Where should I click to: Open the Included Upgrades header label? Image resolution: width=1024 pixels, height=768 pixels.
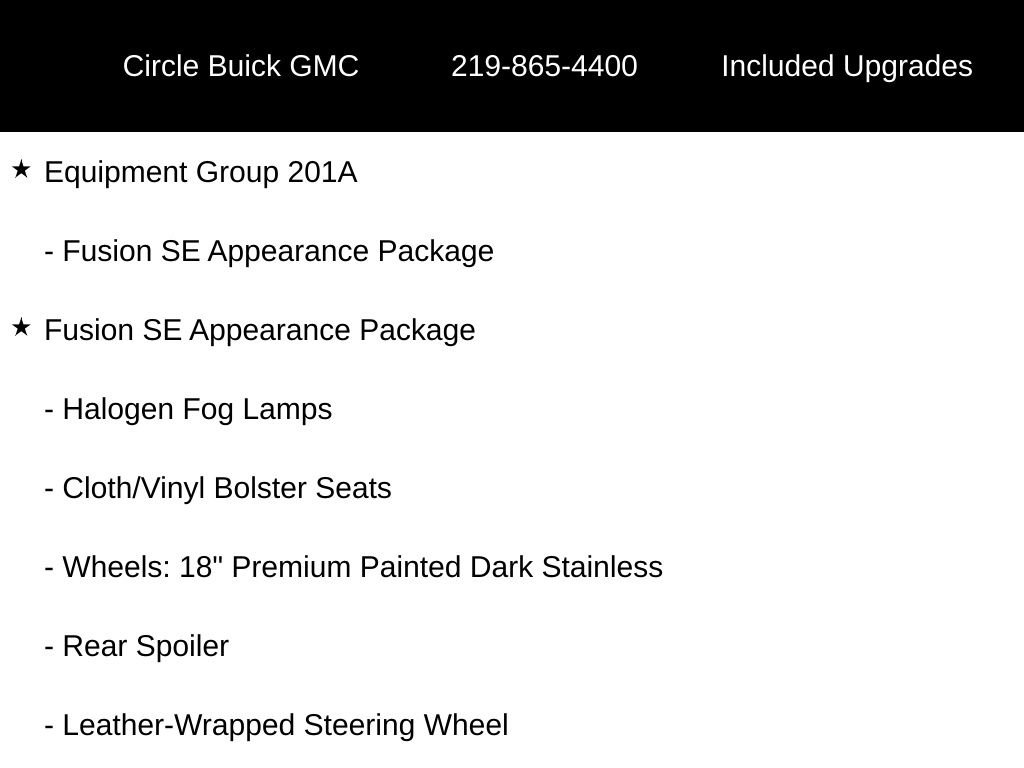(846, 66)
